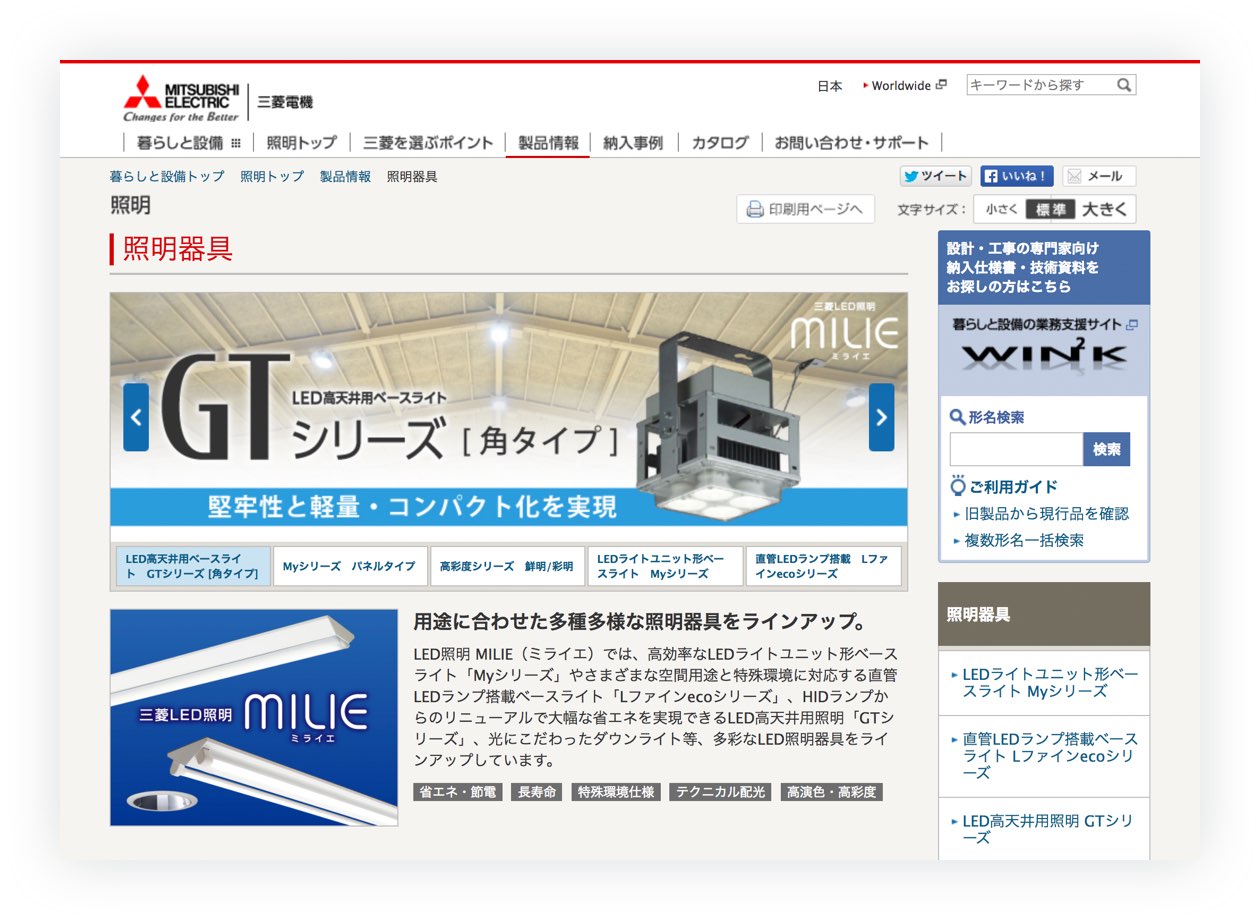Image resolution: width=1260 pixels, height=920 pixels.
Task: Click the Worldwide link
Action: pos(901,86)
